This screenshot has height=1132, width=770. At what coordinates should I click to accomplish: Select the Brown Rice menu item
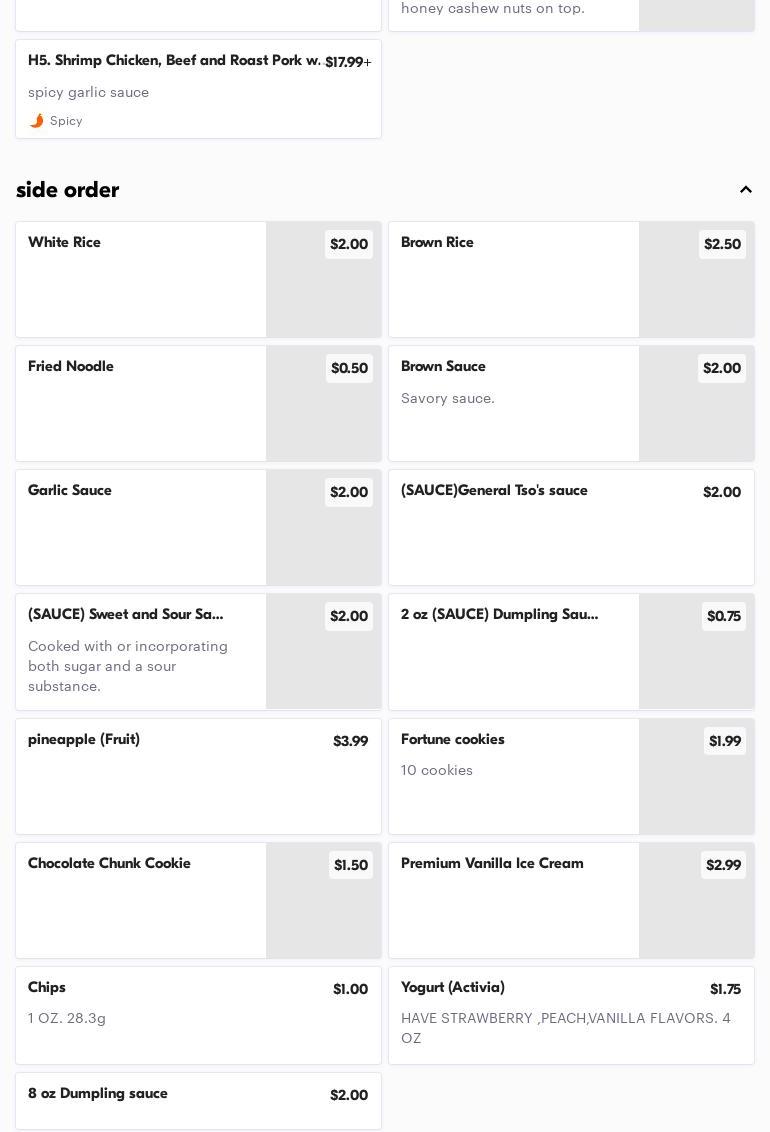(572, 279)
